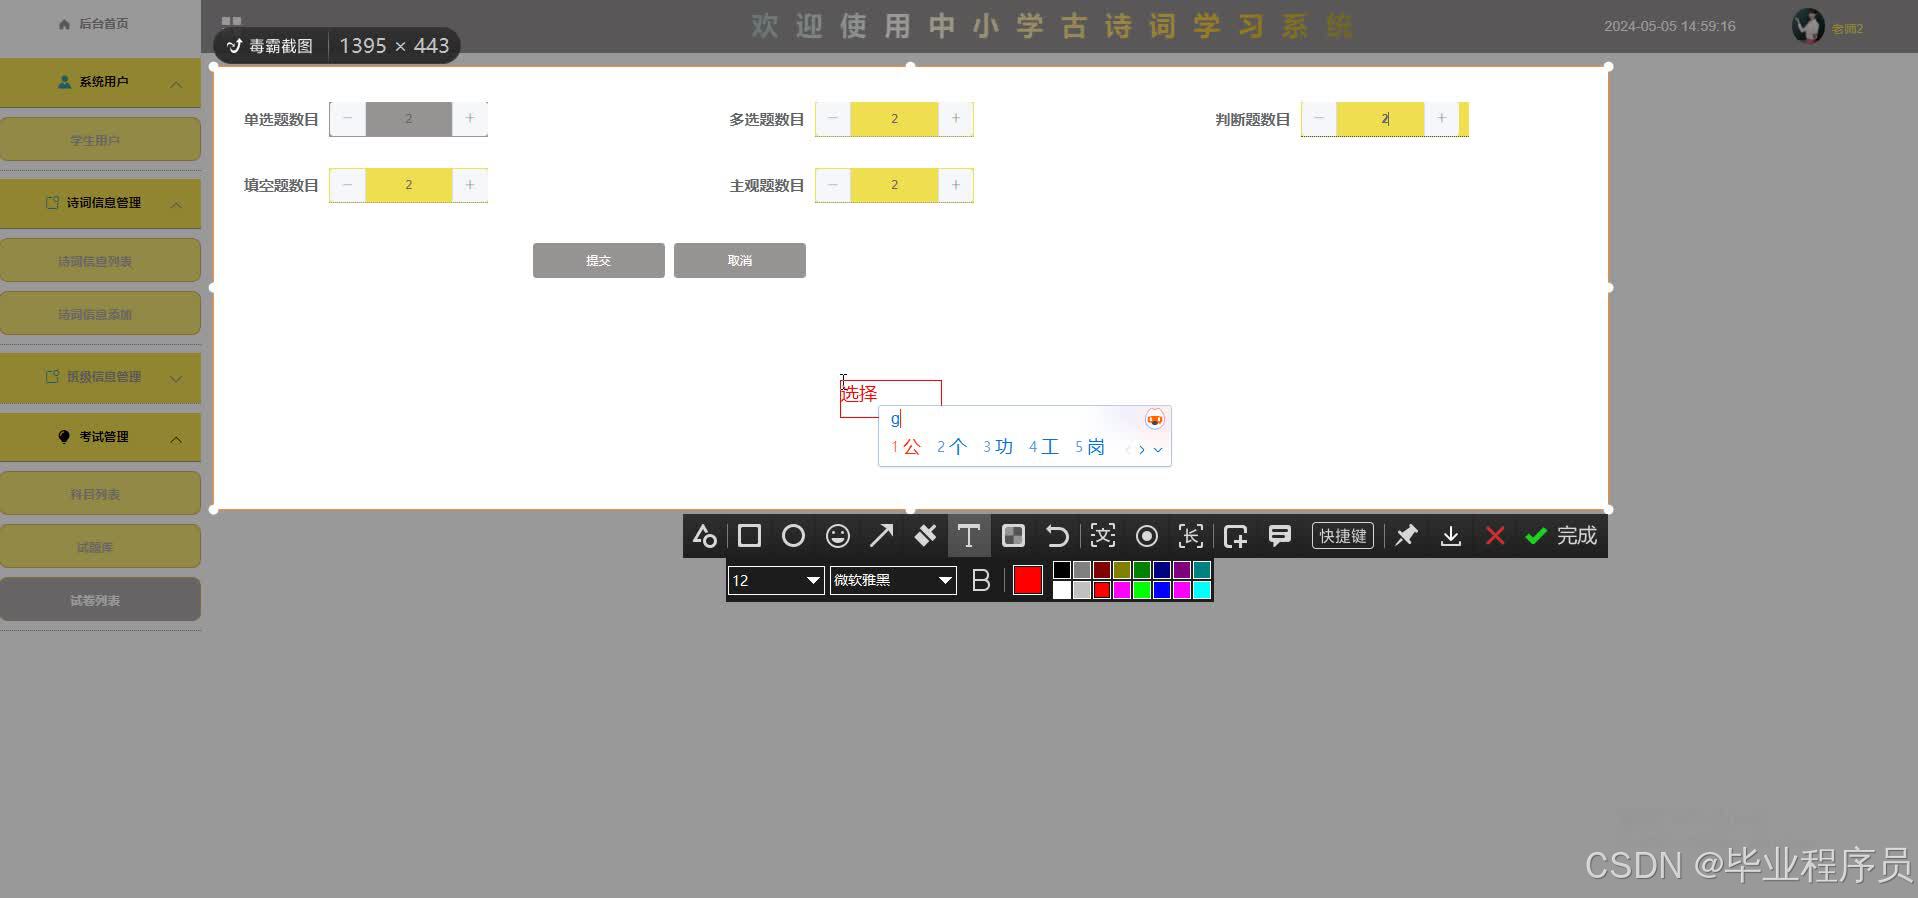The height and width of the screenshot is (898, 1918).
Task: Pick the teal color swatch
Action: tap(1202, 570)
